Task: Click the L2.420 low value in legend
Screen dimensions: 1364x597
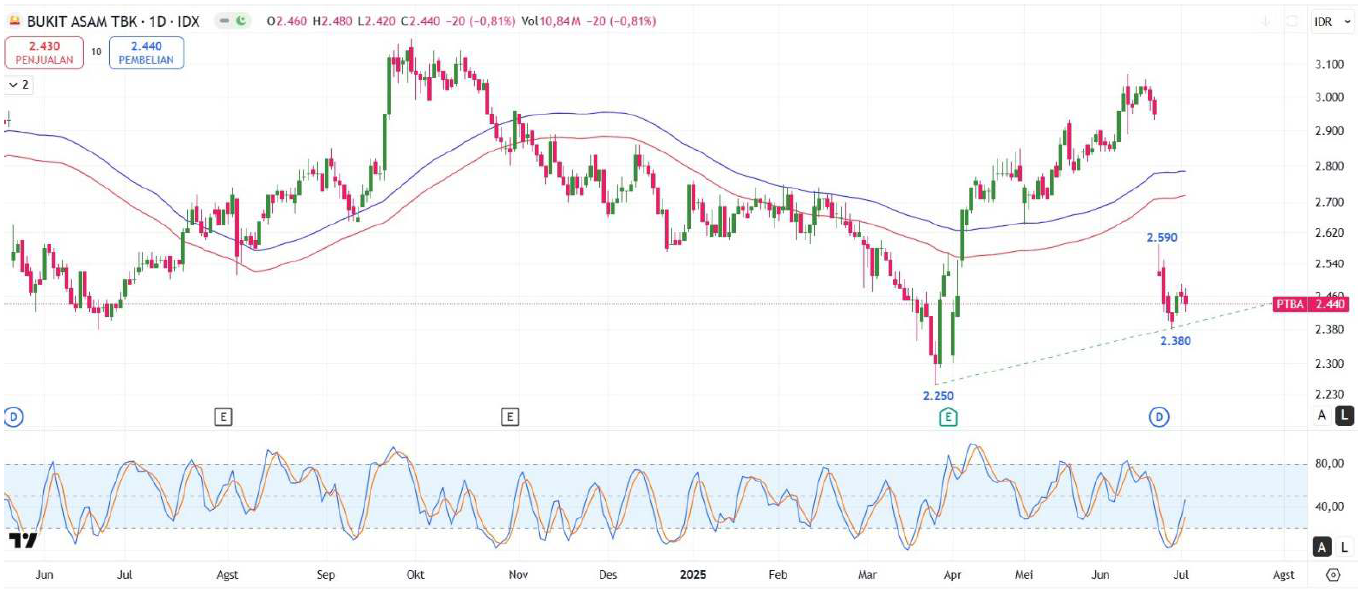Action: pos(375,20)
